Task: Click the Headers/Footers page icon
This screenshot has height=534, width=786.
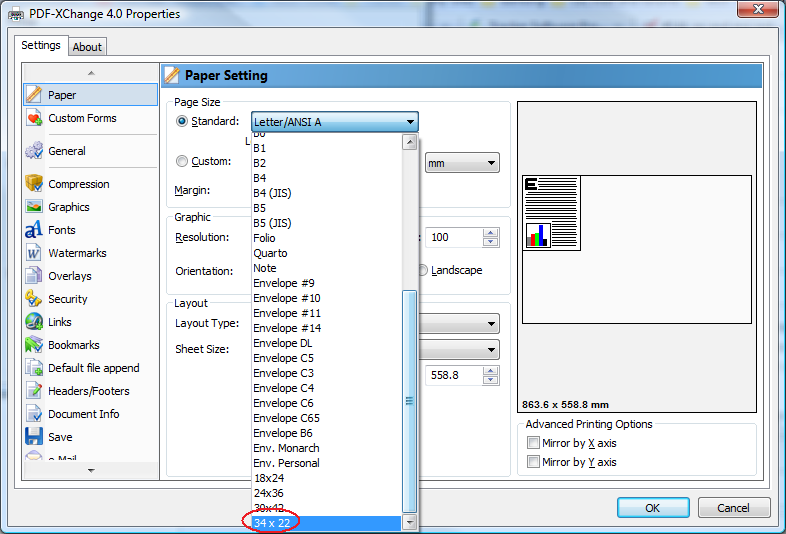Action: point(34,391)
